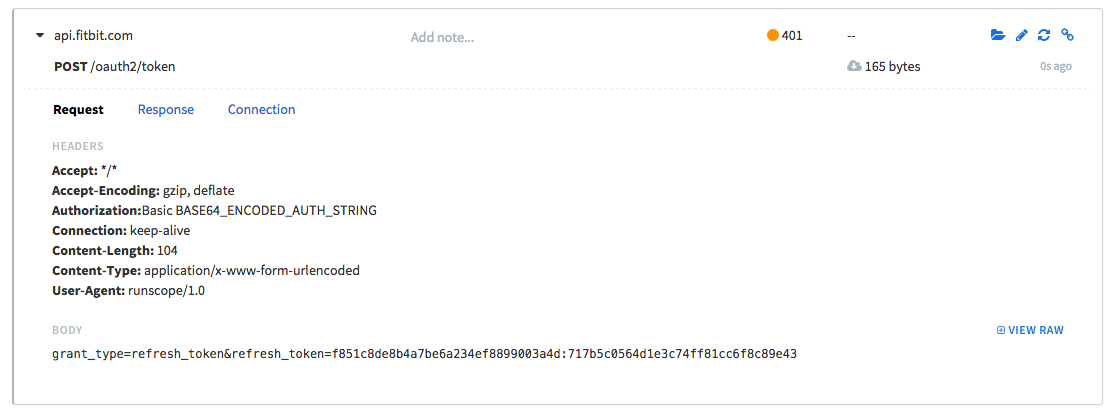Select the POST /oauth2/token path text
The height and width of the screenshot is (415, 1115).
(x=114, y=67)
